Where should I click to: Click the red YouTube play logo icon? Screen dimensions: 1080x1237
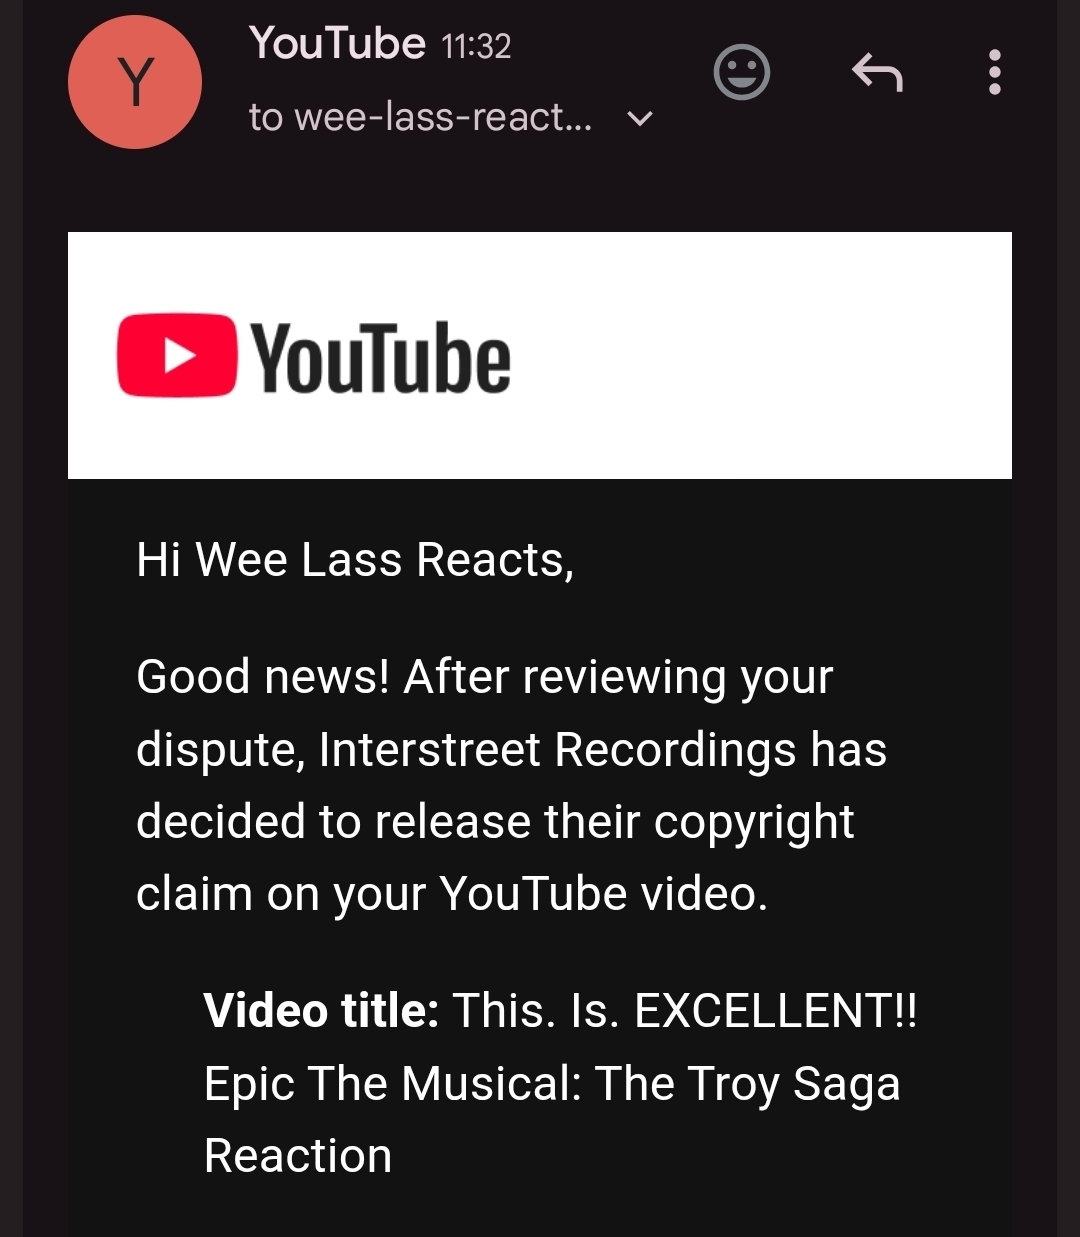click(x=177, y=356)
